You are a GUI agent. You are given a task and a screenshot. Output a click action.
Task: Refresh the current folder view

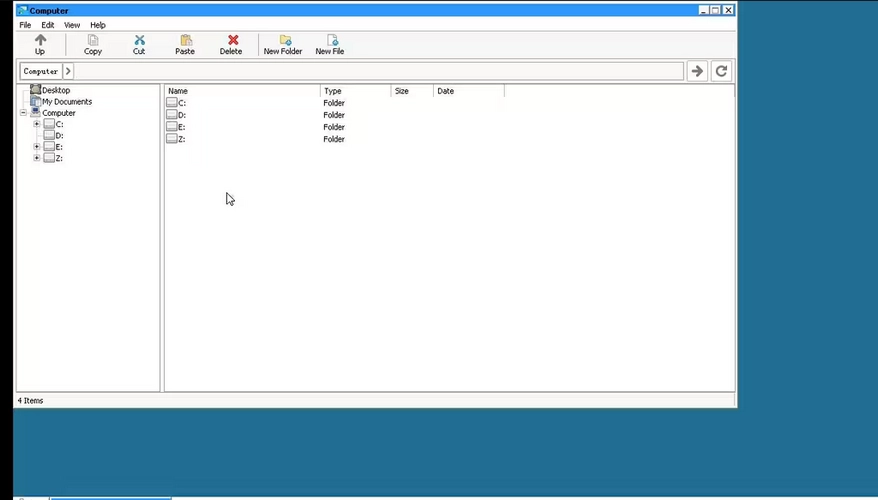point(721,71)
